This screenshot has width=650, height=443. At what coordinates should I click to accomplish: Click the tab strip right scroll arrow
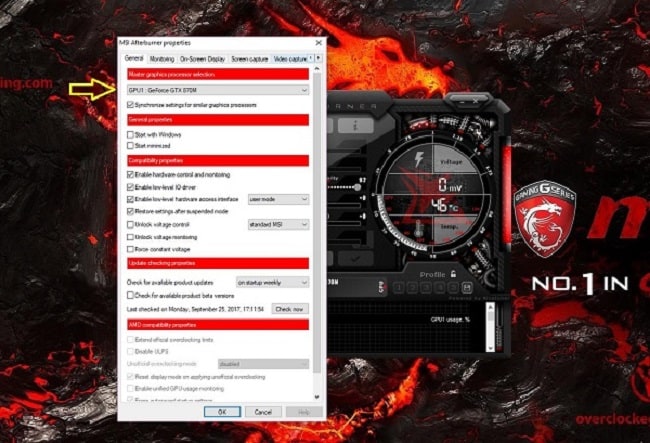[318, 58]
